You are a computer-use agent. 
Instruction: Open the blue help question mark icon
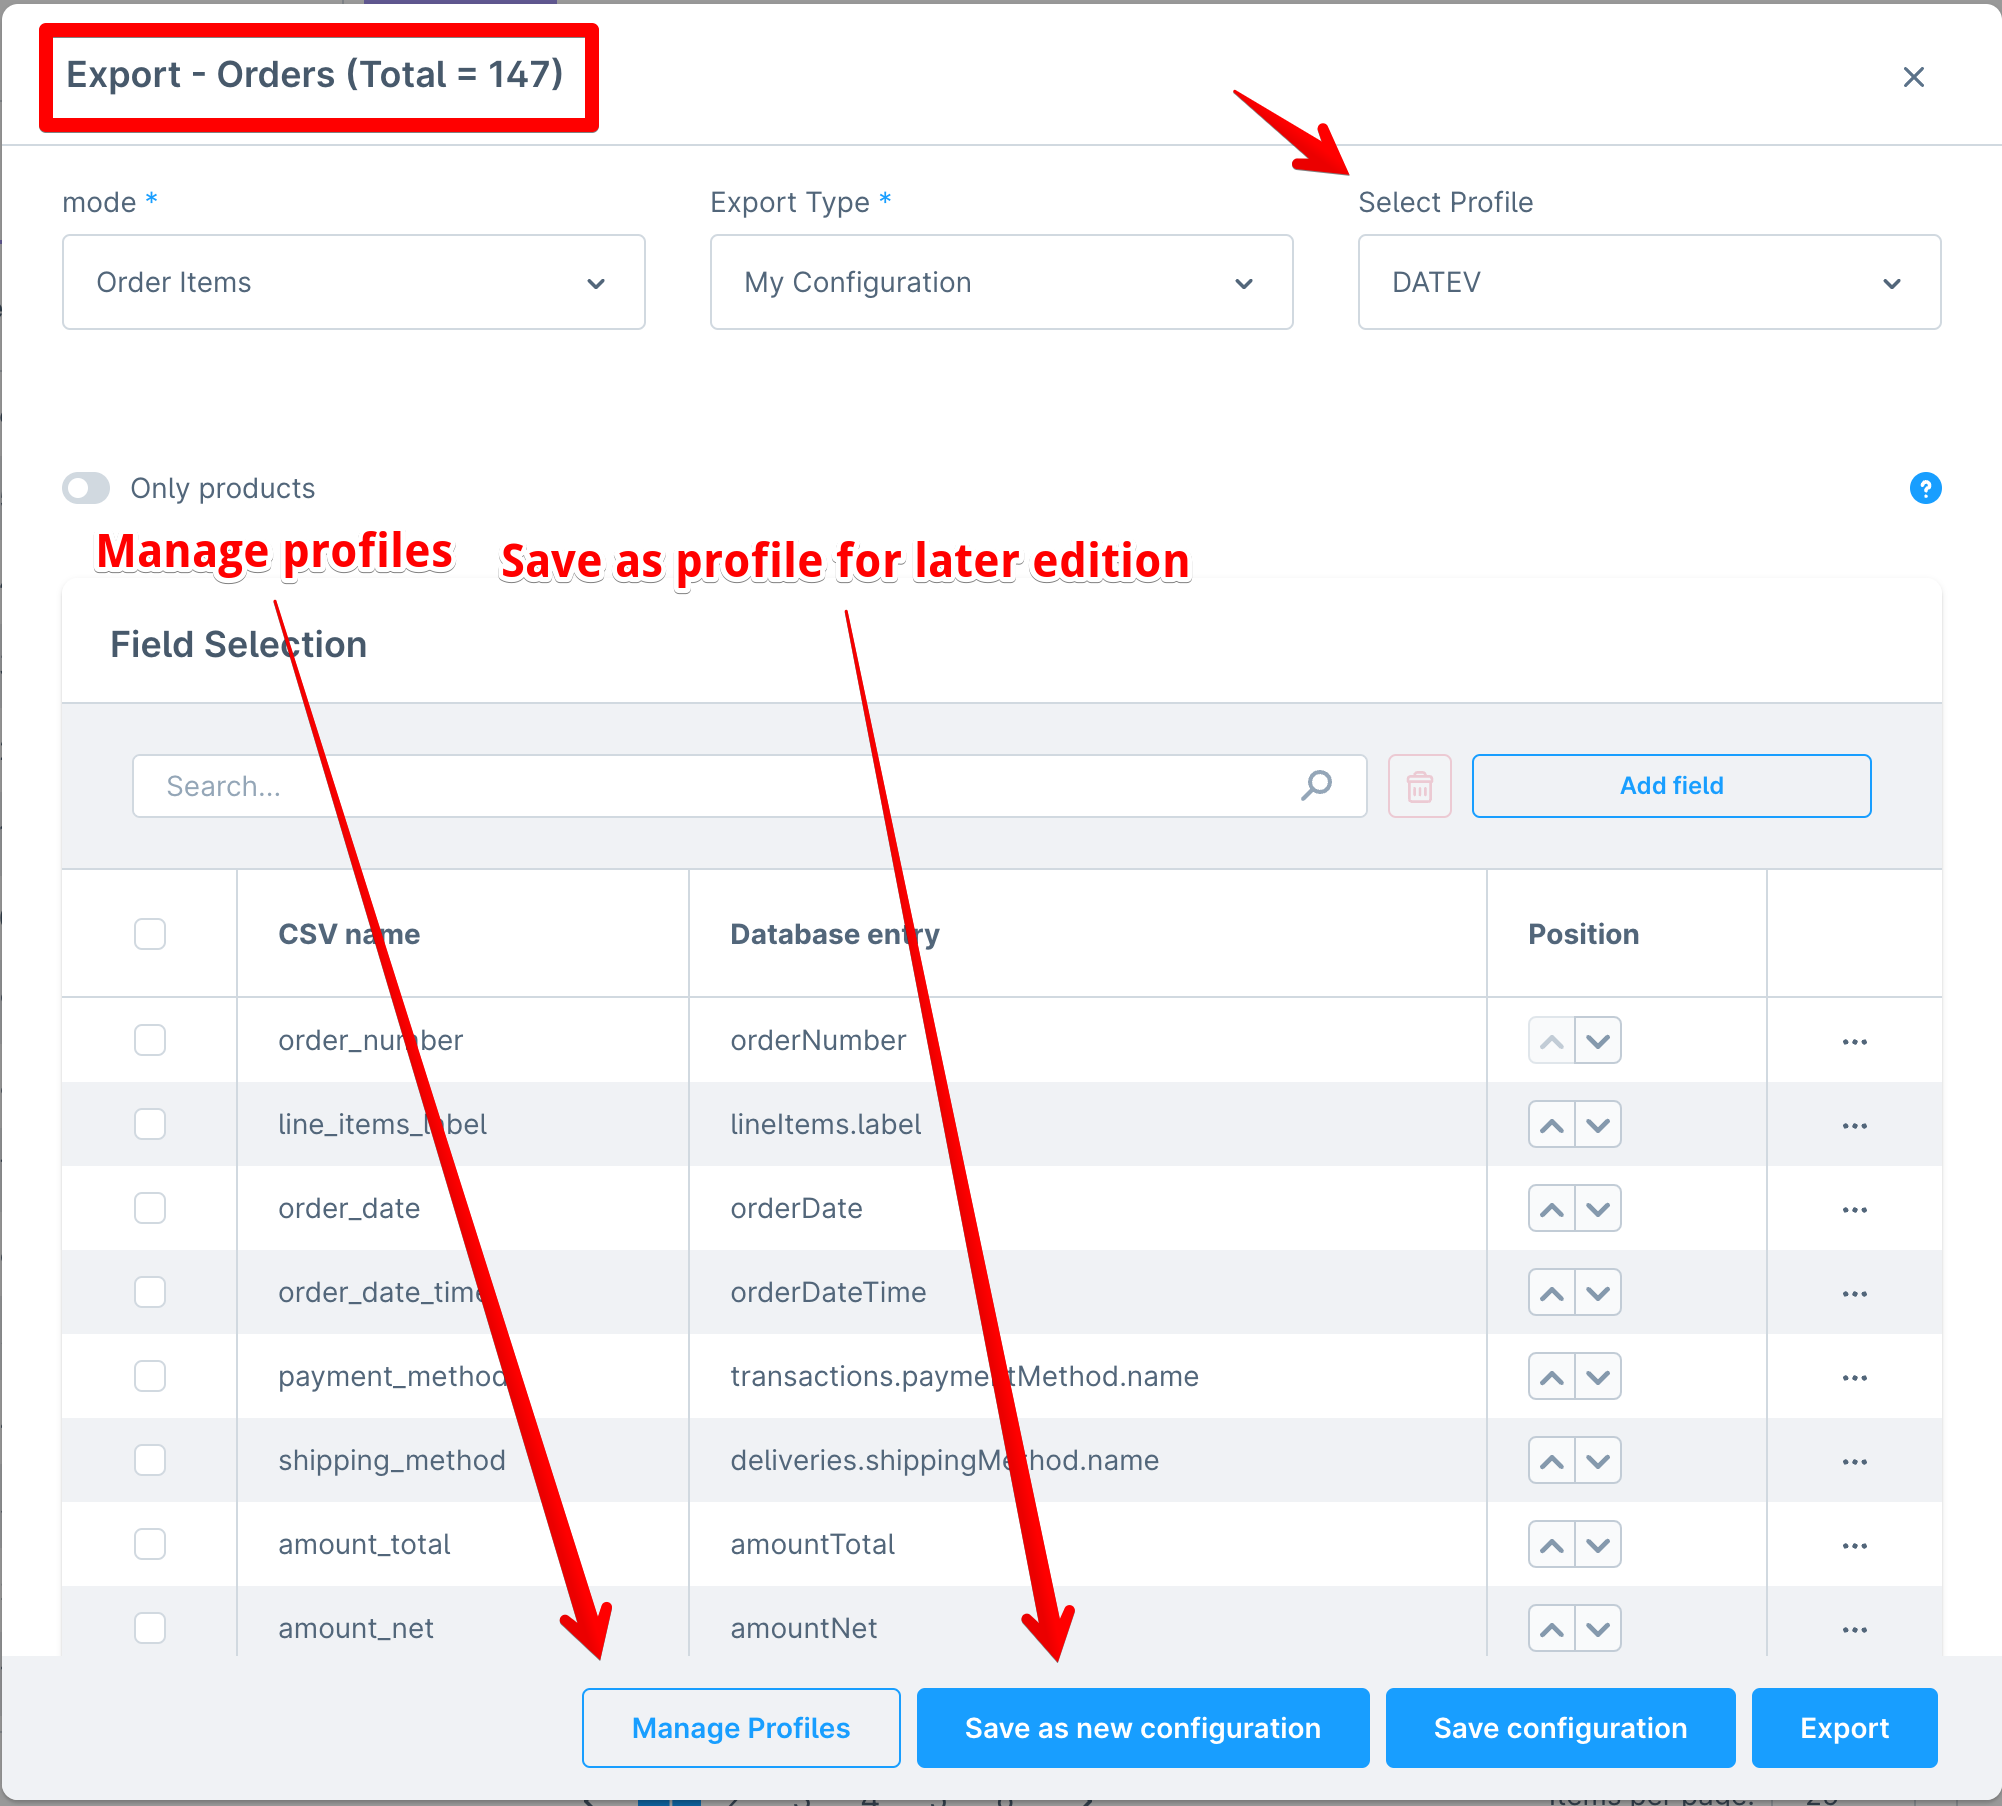pos(1925,488)
